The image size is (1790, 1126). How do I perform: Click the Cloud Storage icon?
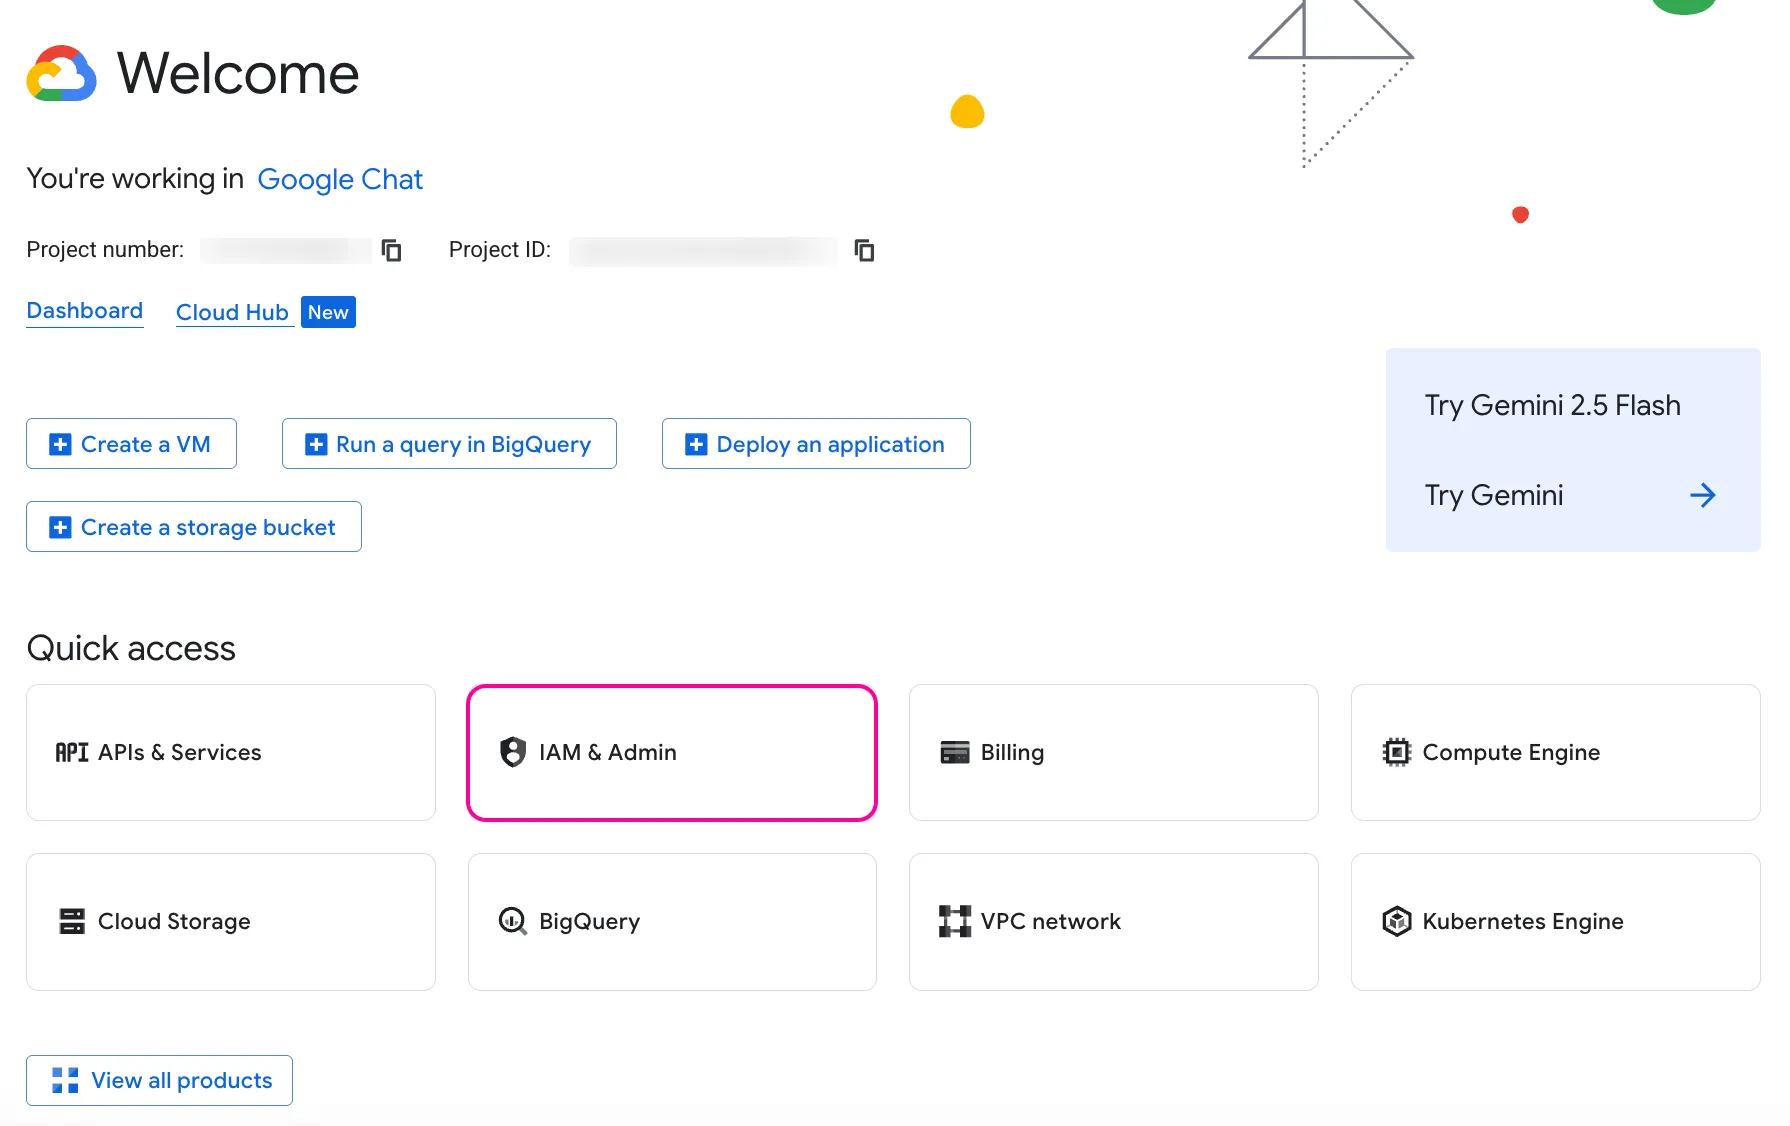click(x=72, y=921)
